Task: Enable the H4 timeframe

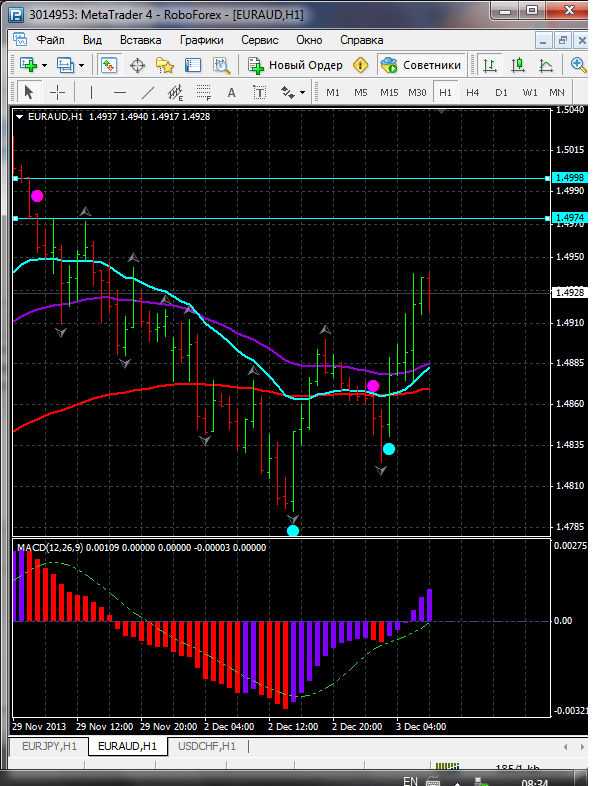Action: [472, 93]
